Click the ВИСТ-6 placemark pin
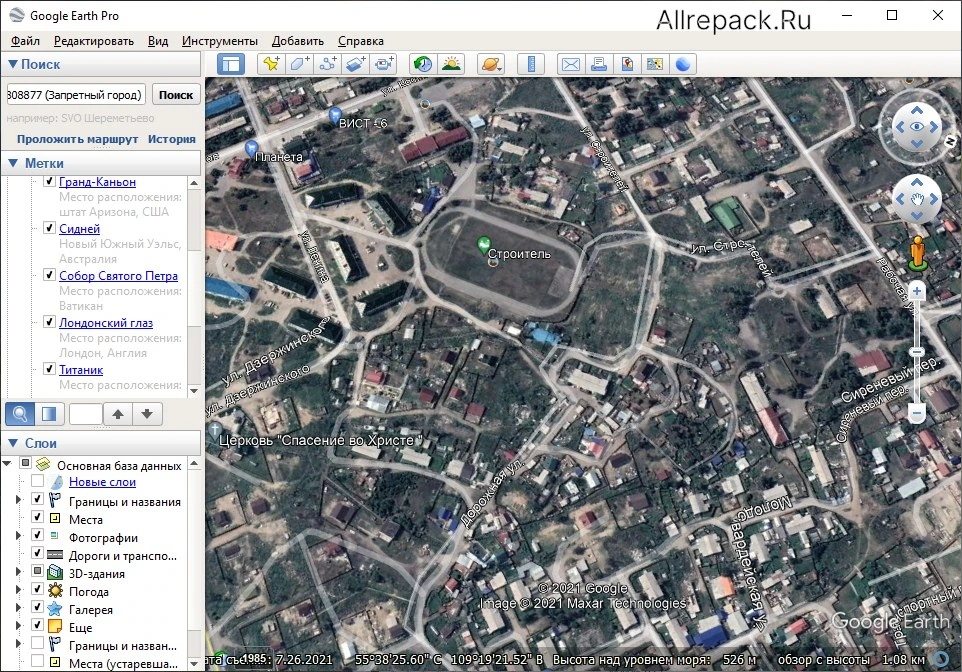 tap(335, 114)
